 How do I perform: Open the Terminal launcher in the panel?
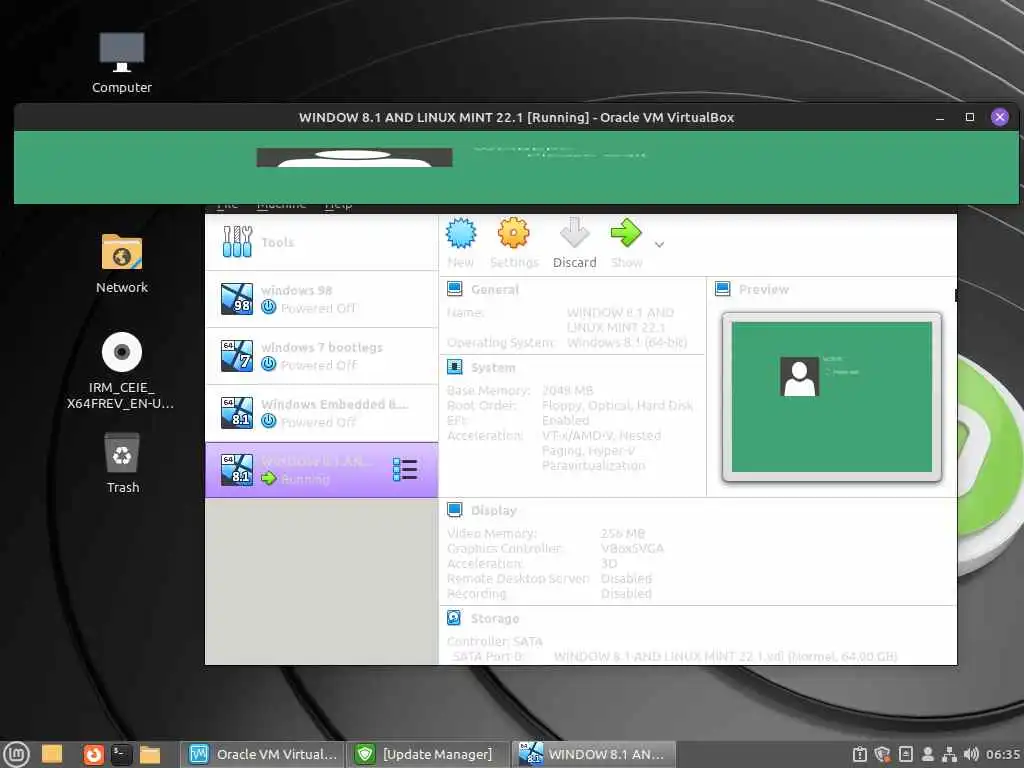pyautogui.click(x=121, y=754)
